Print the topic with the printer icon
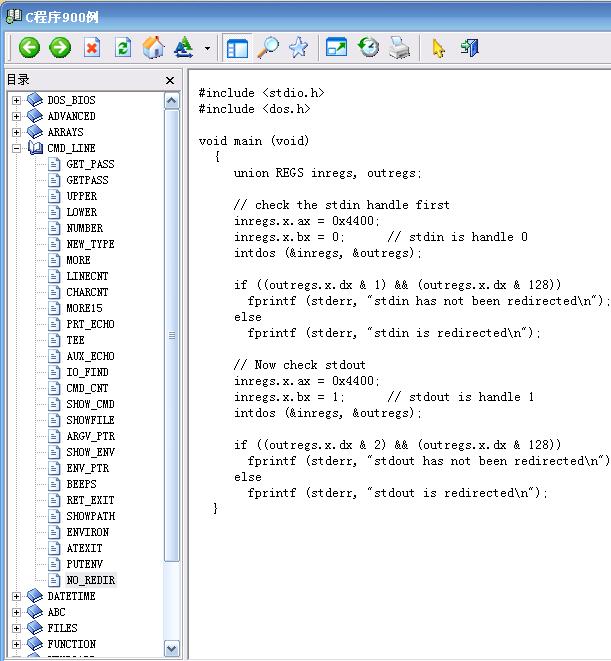 tap(399, 48)
